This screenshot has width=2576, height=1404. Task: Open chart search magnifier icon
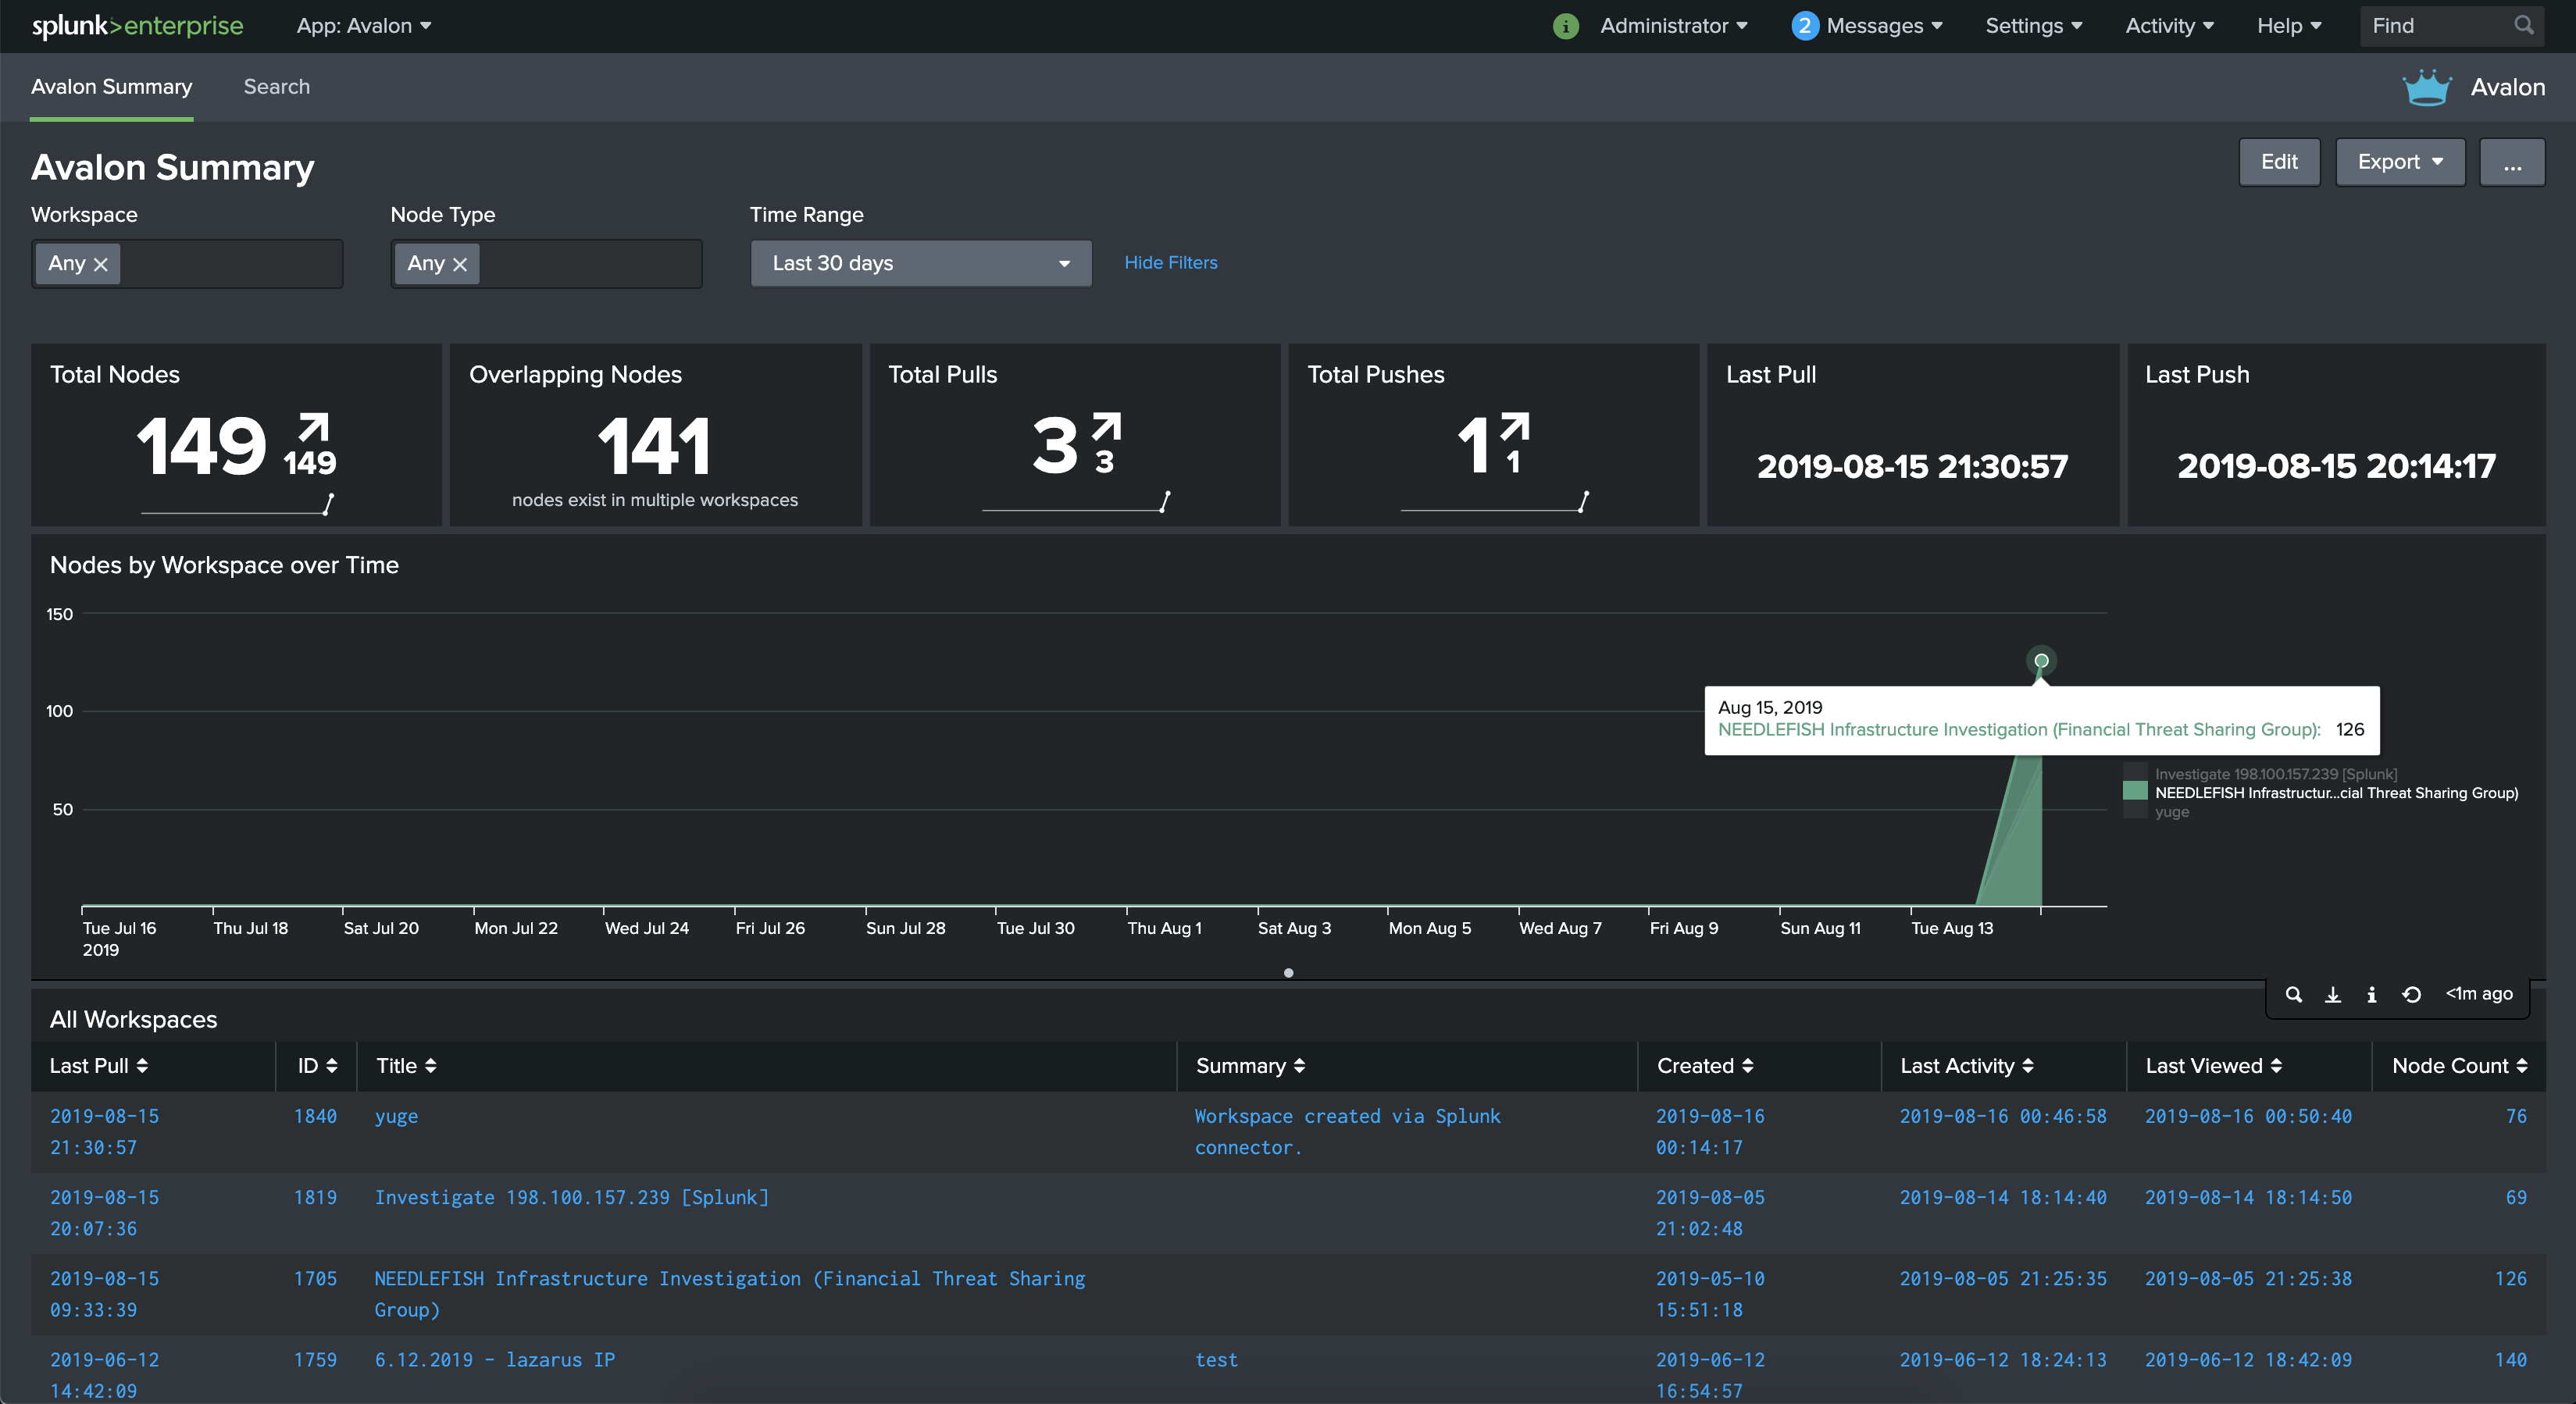(2294, 994)
